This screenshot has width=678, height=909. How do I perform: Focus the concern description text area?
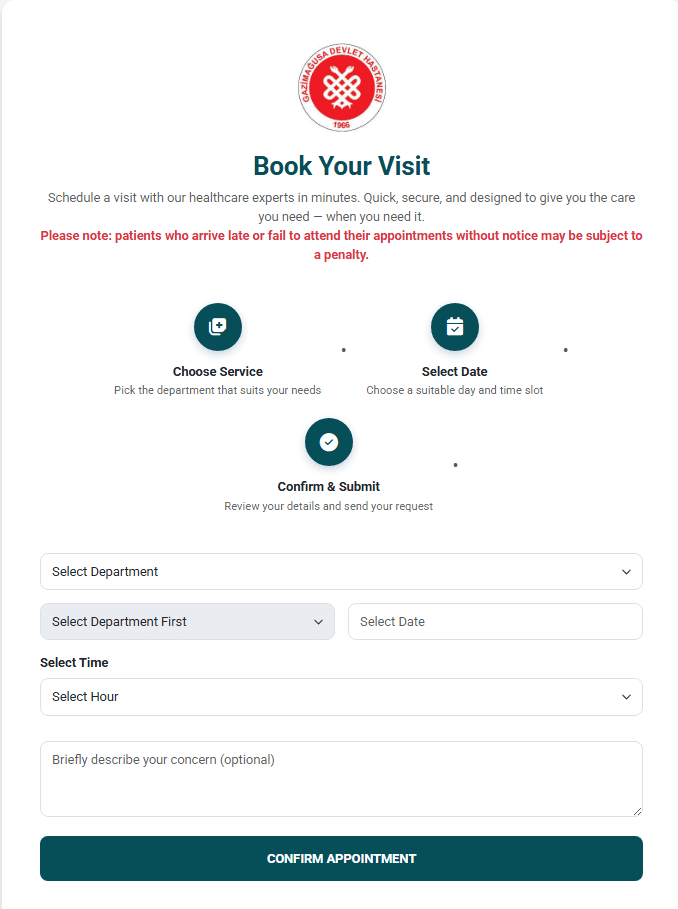(x=341, y=779)
